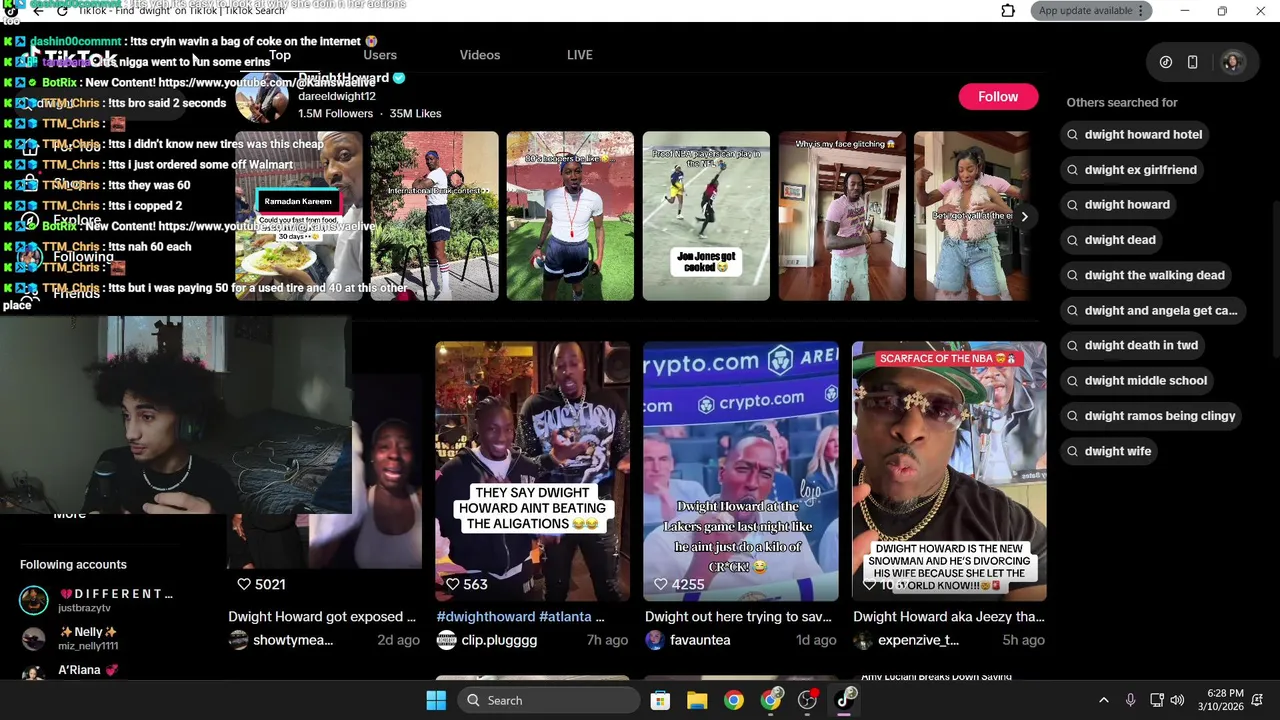This screenshot has height=720, width=1280.
Task: Open volume control in the system tray
Action: (1177, 700)
